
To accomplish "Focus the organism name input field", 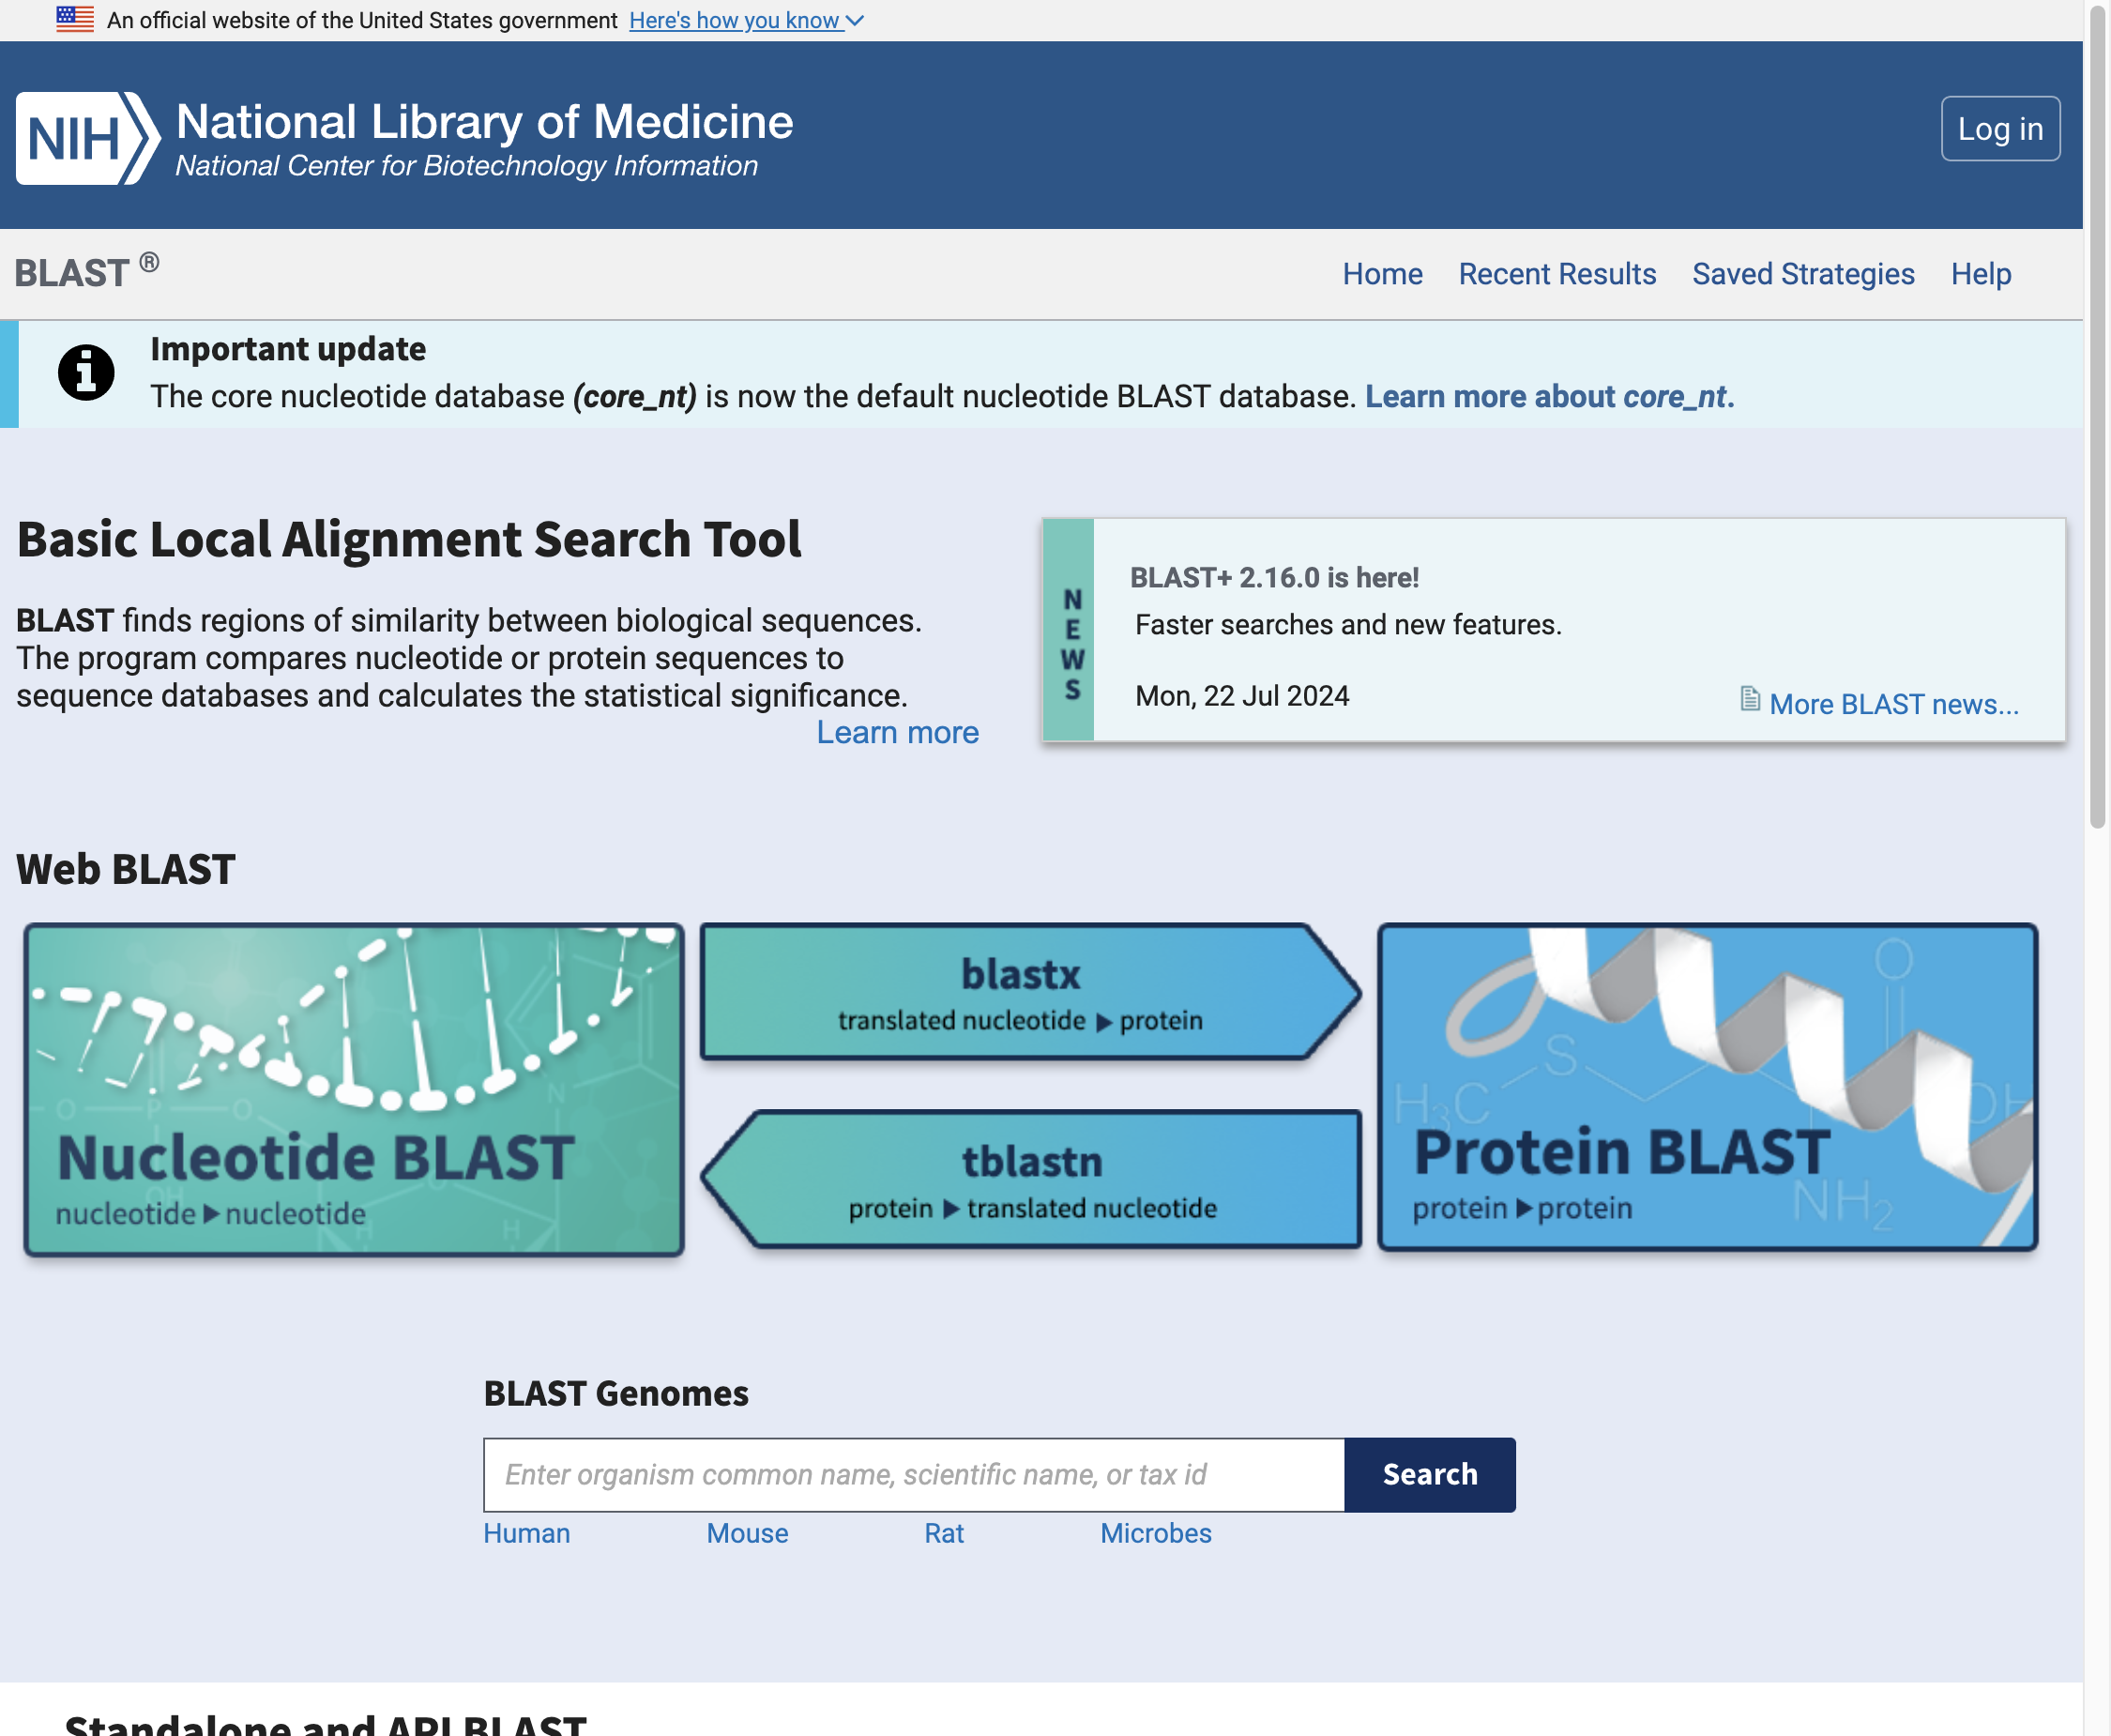I will [x=914, y=1474].
